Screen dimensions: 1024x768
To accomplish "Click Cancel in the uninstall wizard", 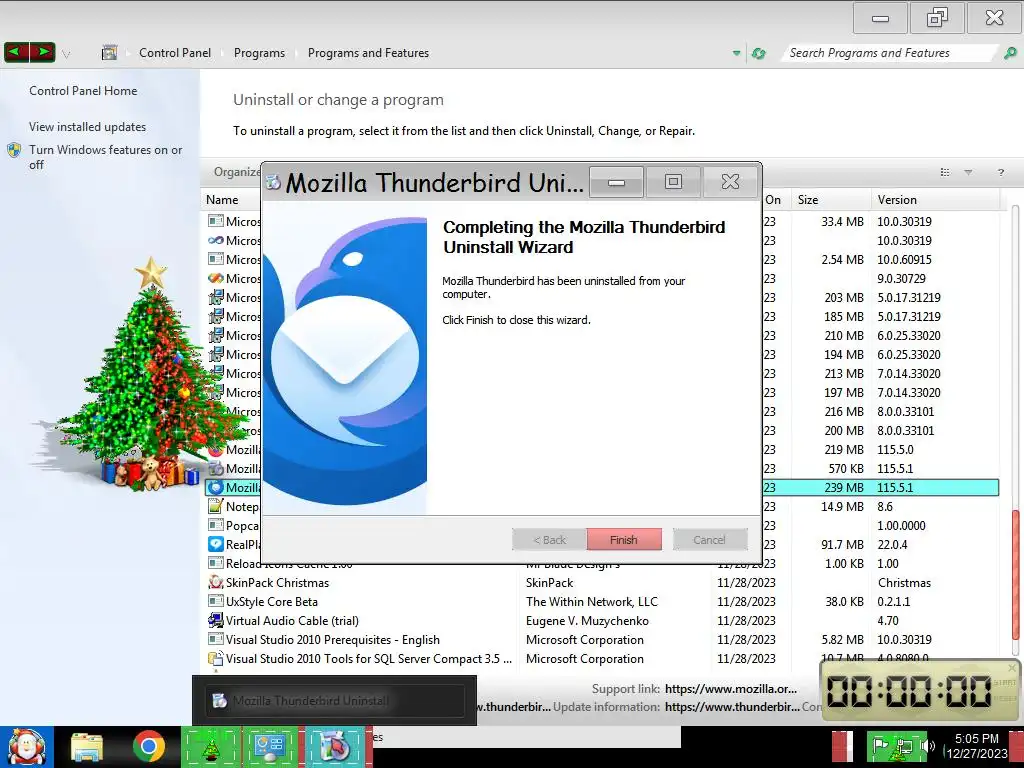I will tap(709, 540).
